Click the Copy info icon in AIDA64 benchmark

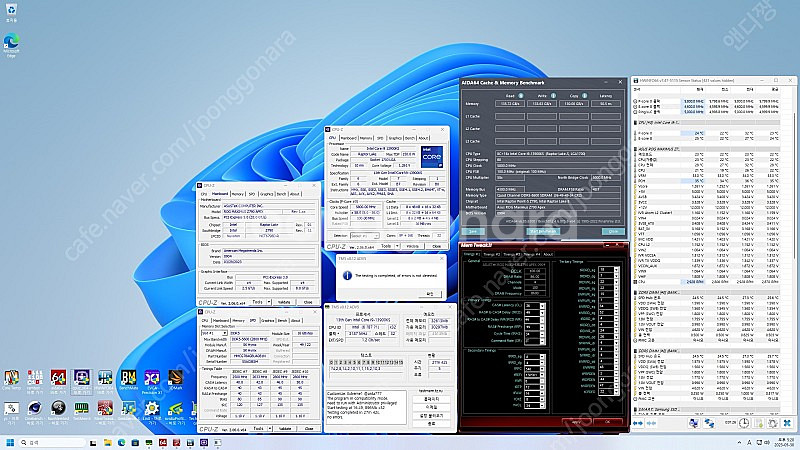[x=584, y=95]
